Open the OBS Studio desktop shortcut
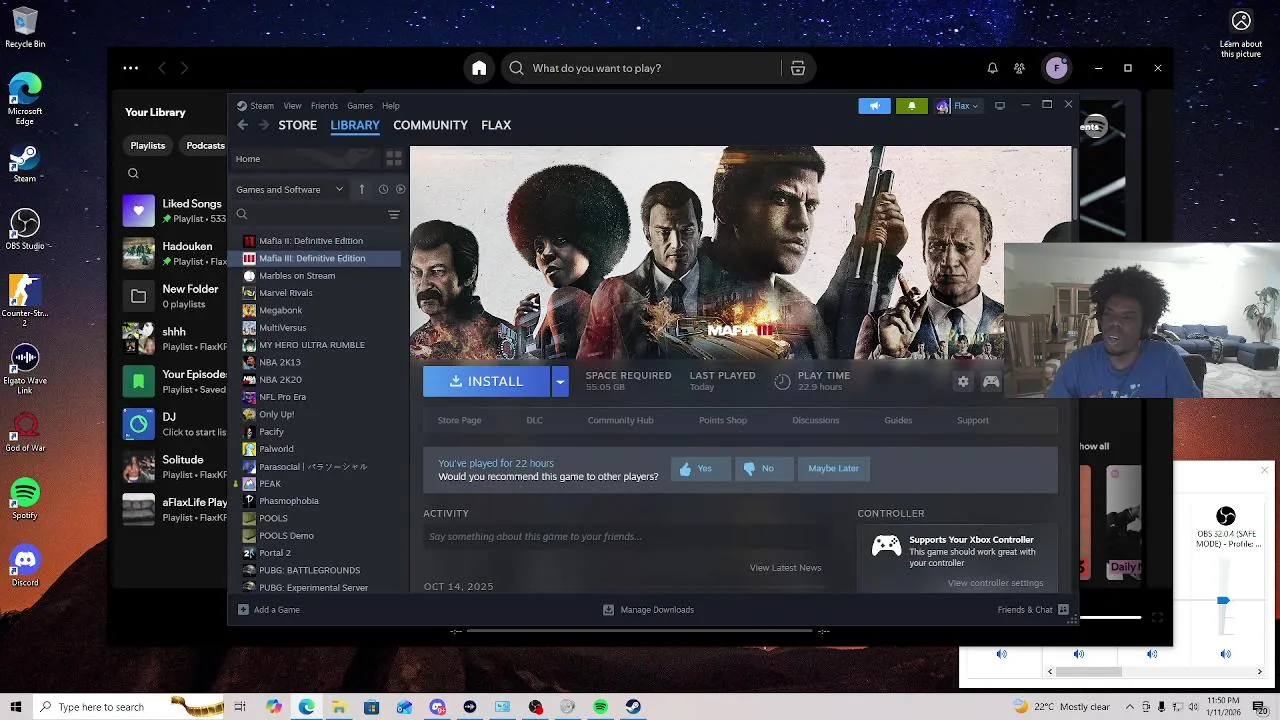This screenshot has height=720, width=1280. [25, 230]
